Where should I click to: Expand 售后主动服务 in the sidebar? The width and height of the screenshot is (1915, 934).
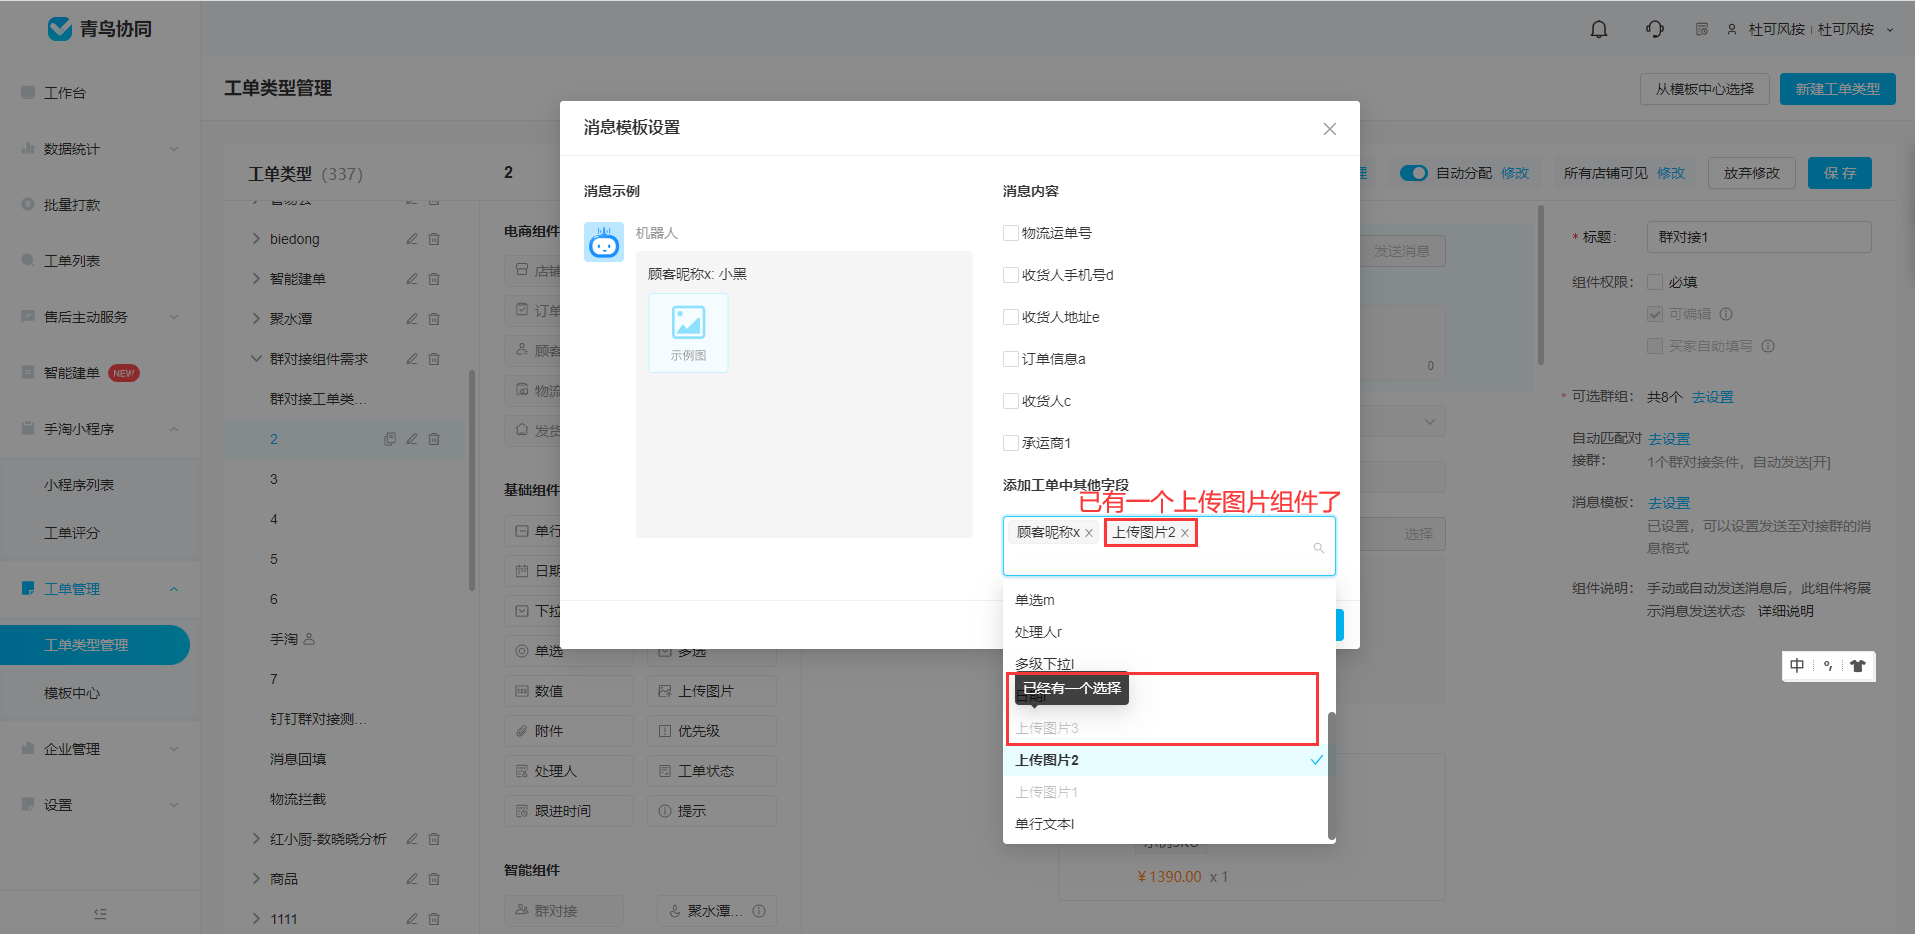coord(174,317)
